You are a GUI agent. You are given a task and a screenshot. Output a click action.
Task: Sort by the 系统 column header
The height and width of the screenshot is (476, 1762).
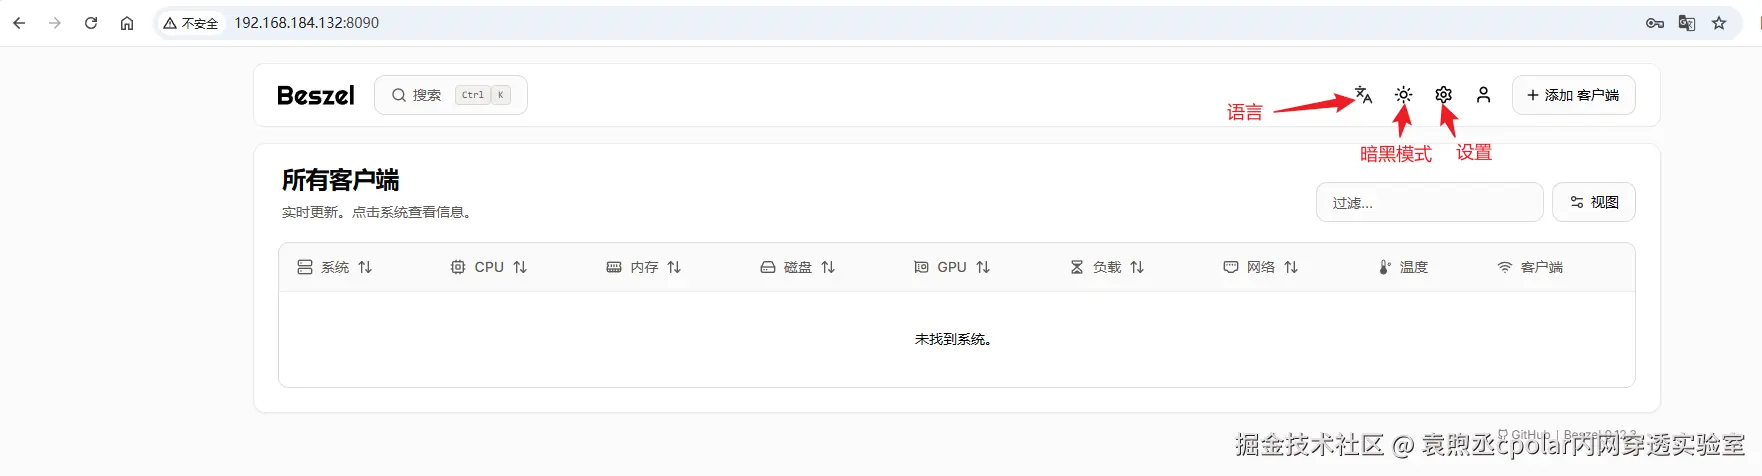pos(335,267)
